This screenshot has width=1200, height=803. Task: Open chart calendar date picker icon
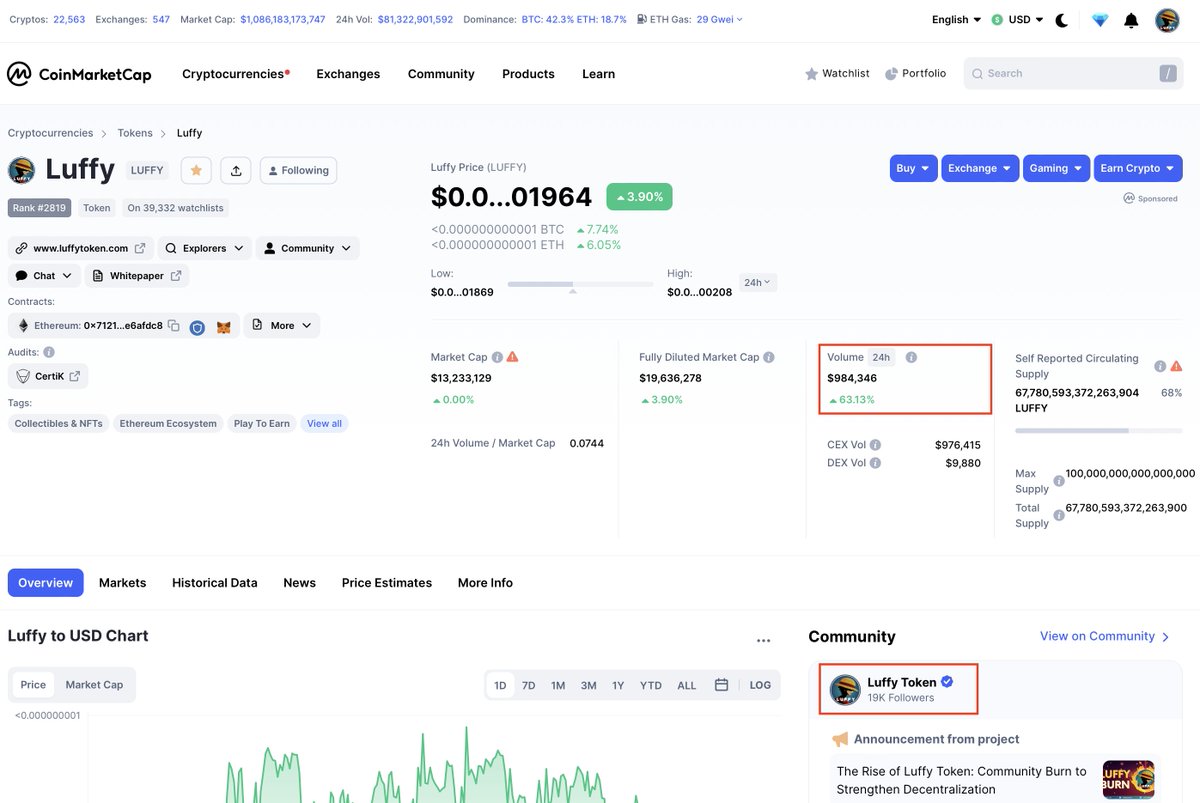pyautogui.click(x=721, y=685)
